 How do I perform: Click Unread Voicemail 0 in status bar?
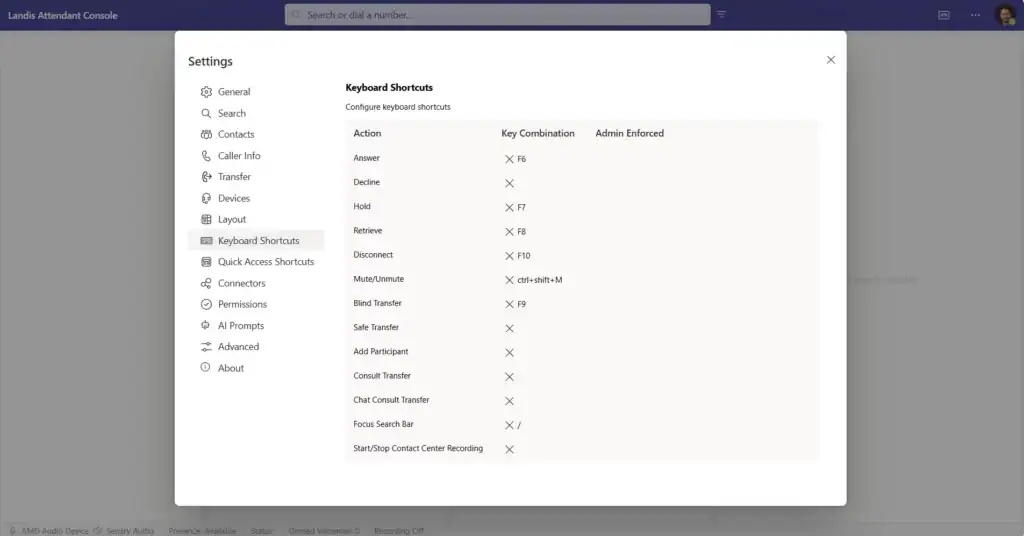324,531
